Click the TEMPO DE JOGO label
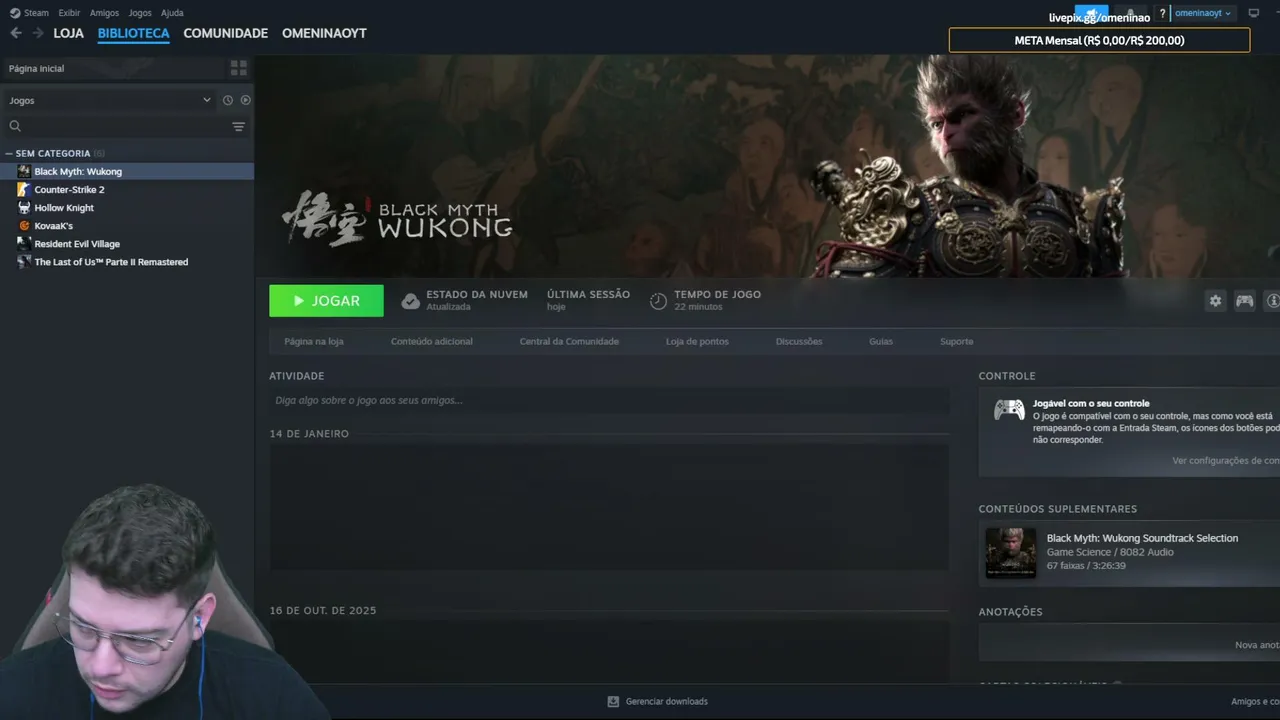 tap(717, 294)
